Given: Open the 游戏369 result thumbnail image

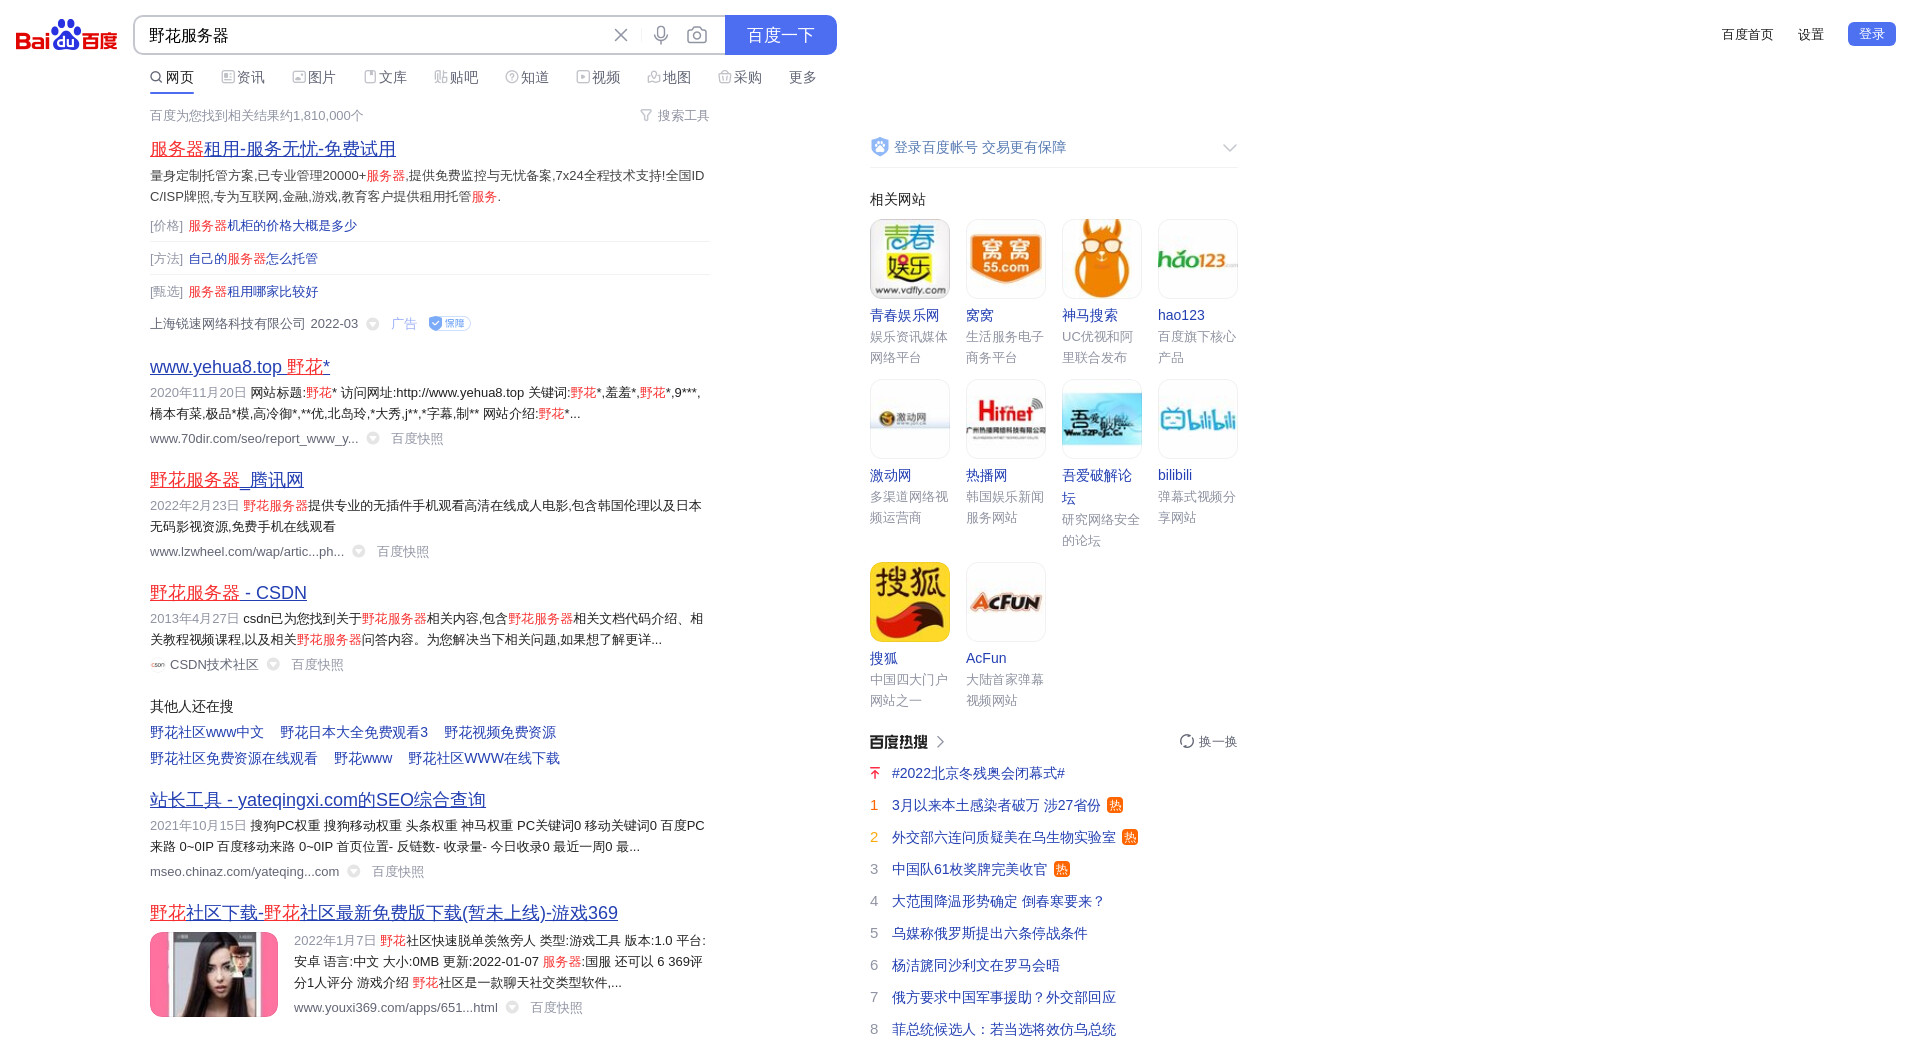Looking at the screenshot, I should point(214,974).
